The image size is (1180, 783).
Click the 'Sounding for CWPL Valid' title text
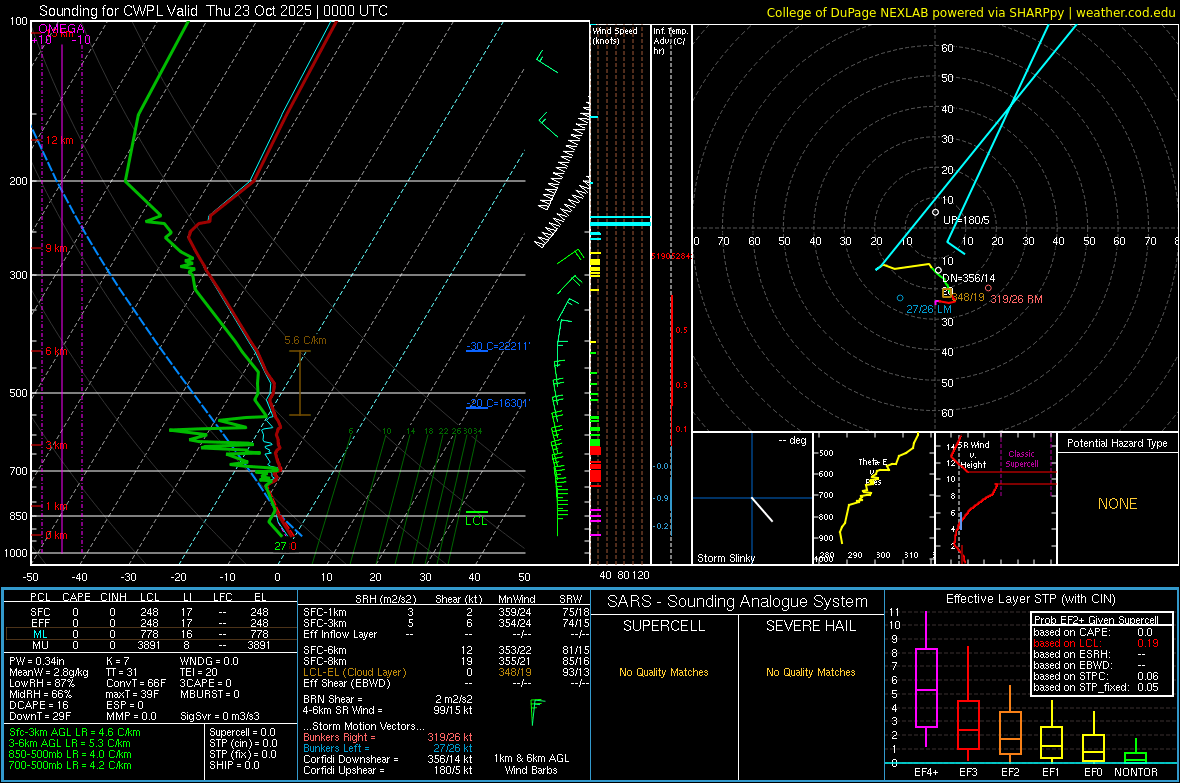click(119, 11)
